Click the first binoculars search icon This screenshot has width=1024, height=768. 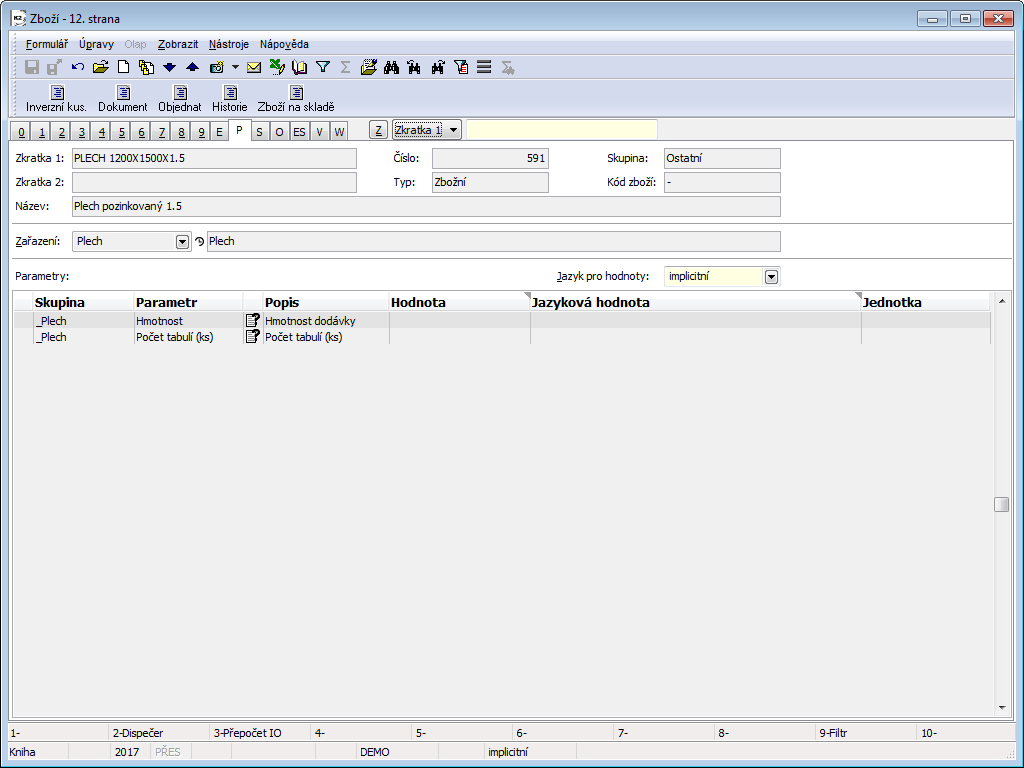392,67
